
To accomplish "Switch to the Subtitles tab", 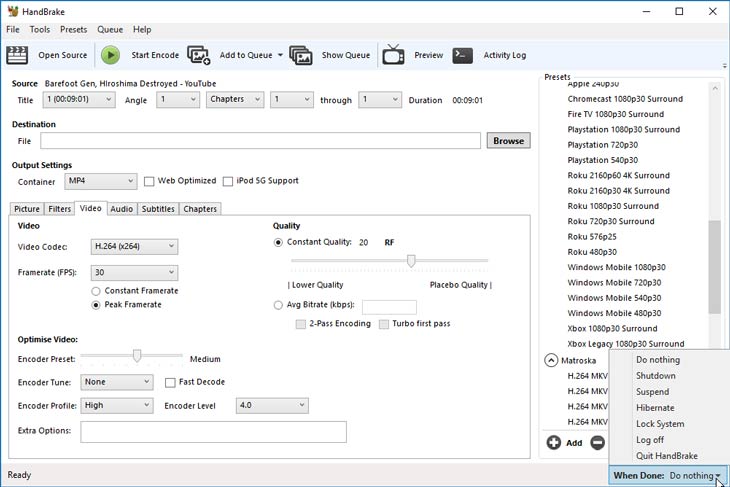I will pos(158,209).
